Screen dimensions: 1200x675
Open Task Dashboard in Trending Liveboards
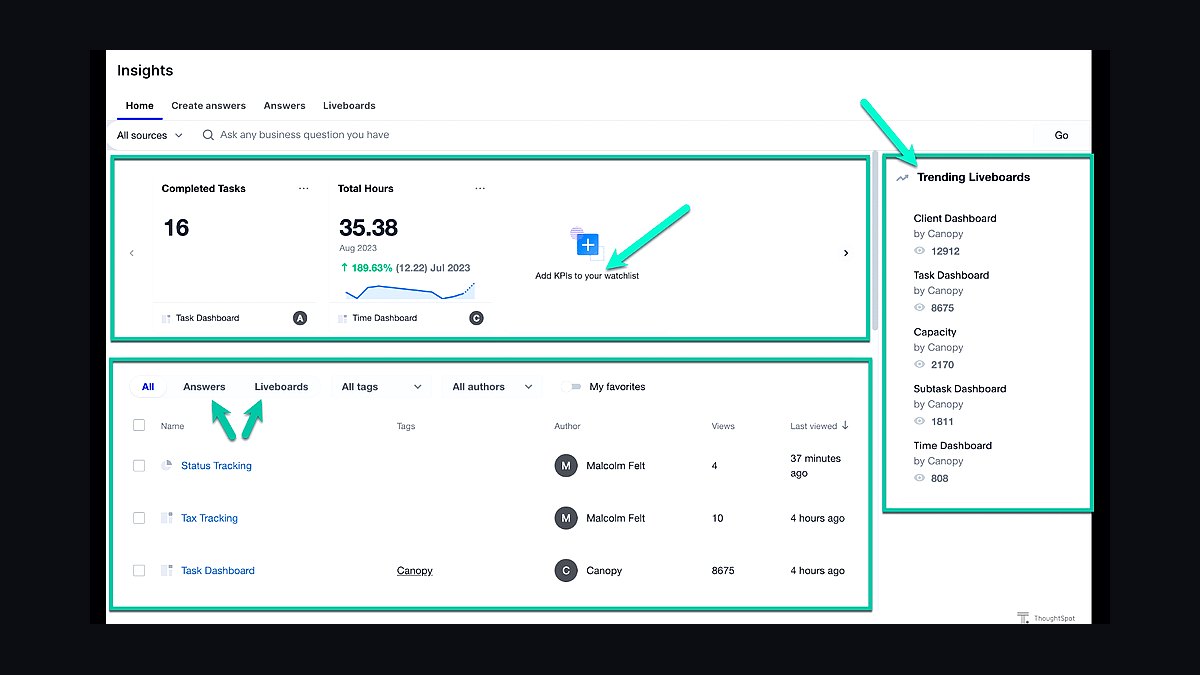(951, 275)
